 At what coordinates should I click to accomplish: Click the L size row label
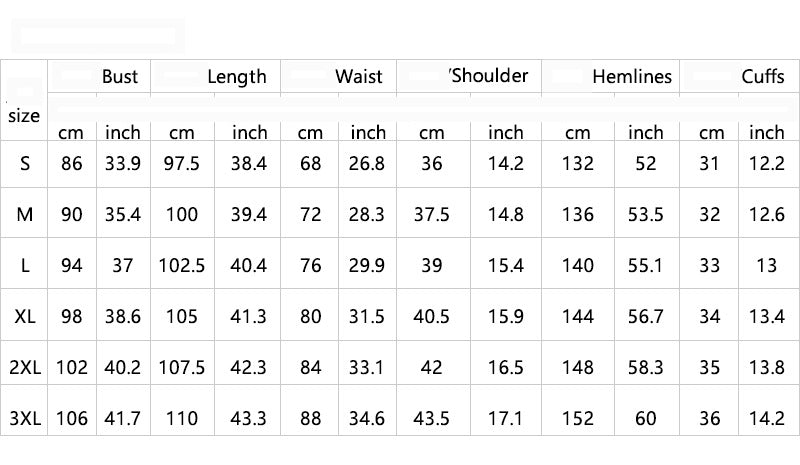click(25, 265)
